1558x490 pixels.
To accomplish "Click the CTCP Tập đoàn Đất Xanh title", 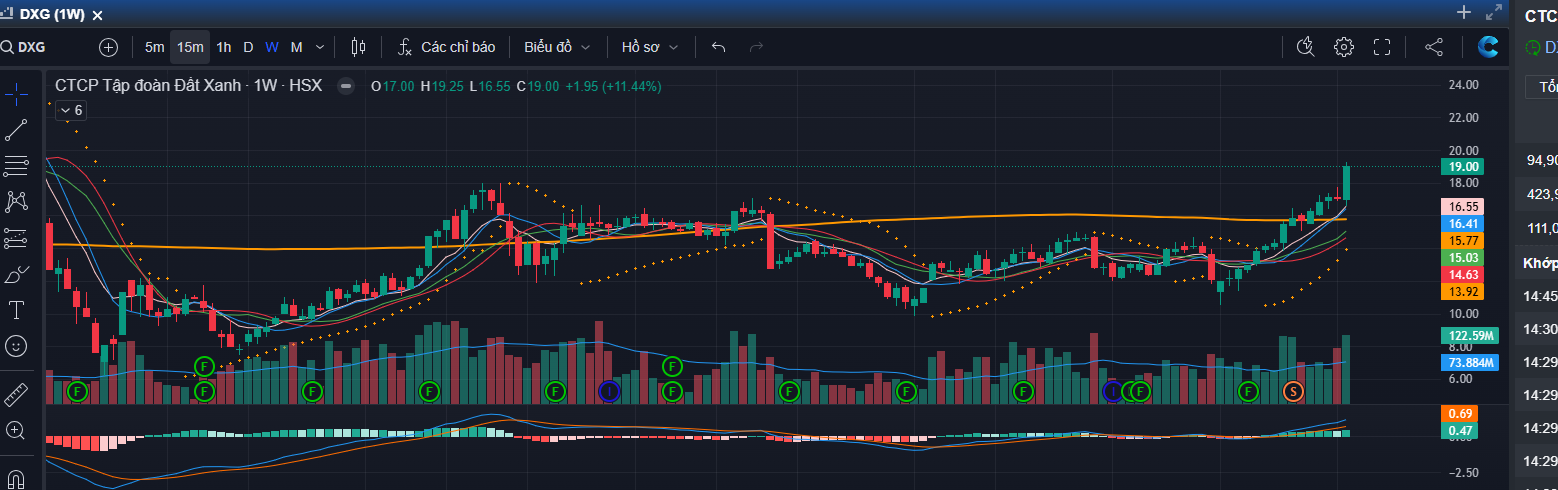I will [150, 86].
